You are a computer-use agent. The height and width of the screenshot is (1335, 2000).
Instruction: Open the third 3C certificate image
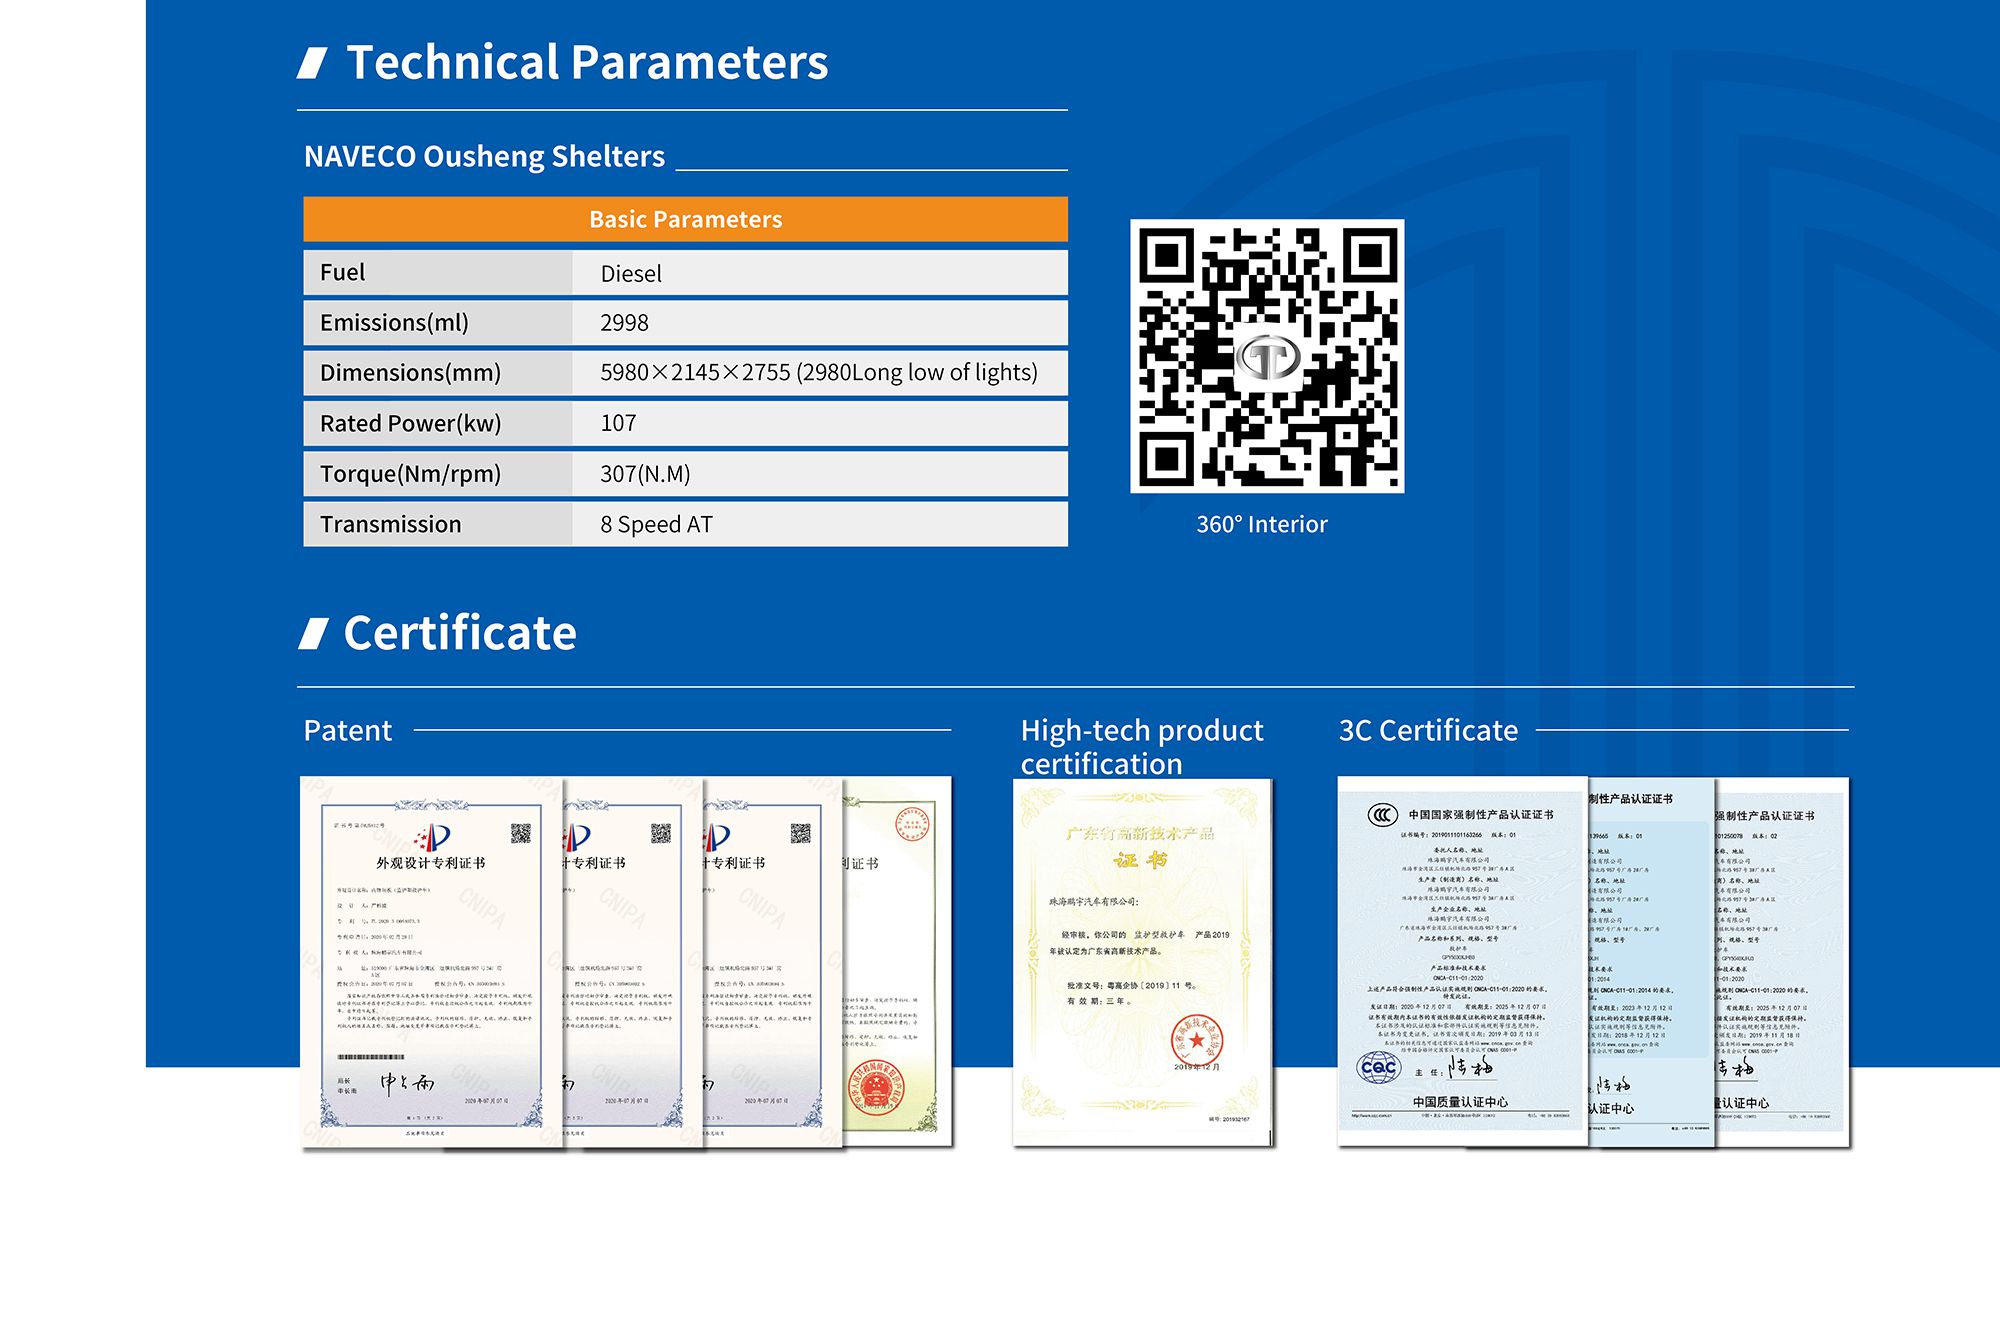(1782, 961)
